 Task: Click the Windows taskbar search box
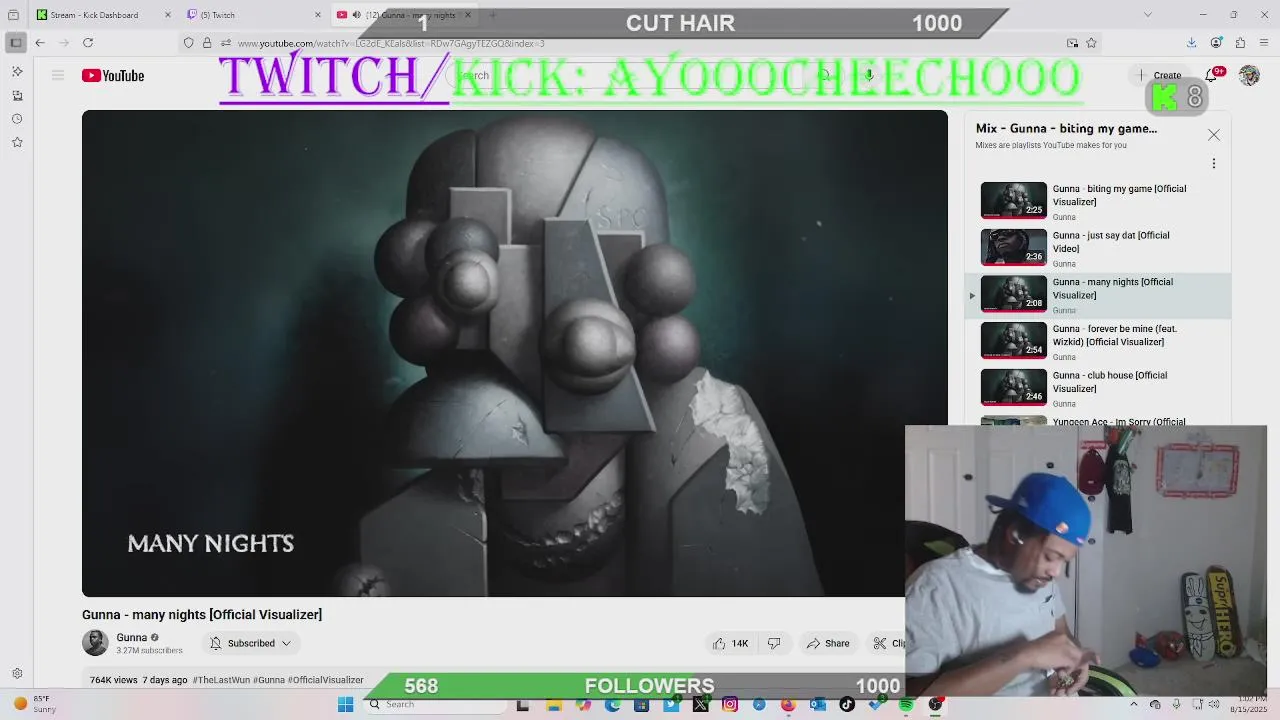click(435, 704)
